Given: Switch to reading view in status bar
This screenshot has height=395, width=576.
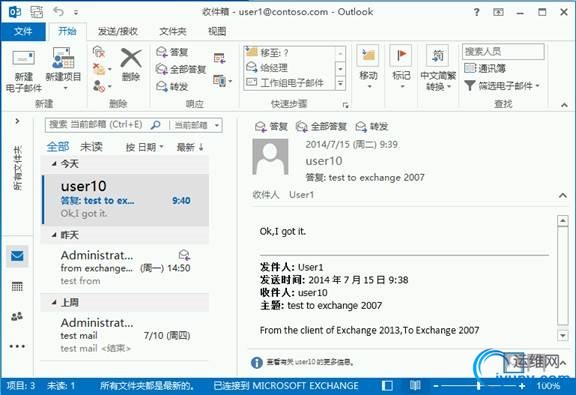Looking at the screenshot, I should point(415,385).
